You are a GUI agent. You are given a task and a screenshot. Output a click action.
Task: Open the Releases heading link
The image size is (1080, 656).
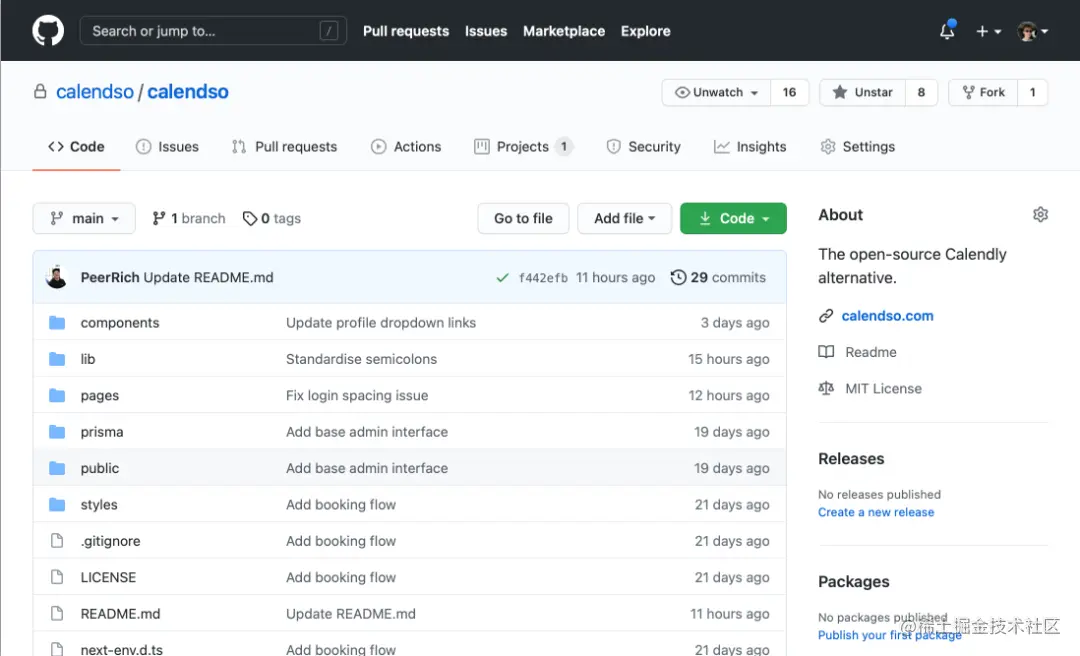pyautogui.click(x=851, y=459)
